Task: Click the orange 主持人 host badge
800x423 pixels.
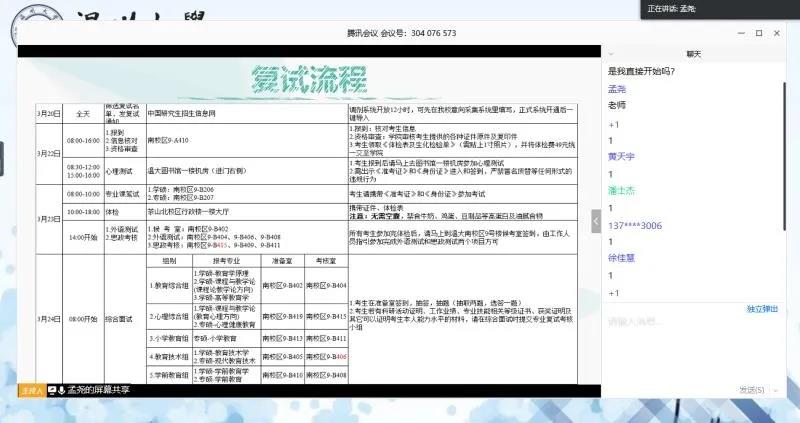Action: click(x=32, y=390)
